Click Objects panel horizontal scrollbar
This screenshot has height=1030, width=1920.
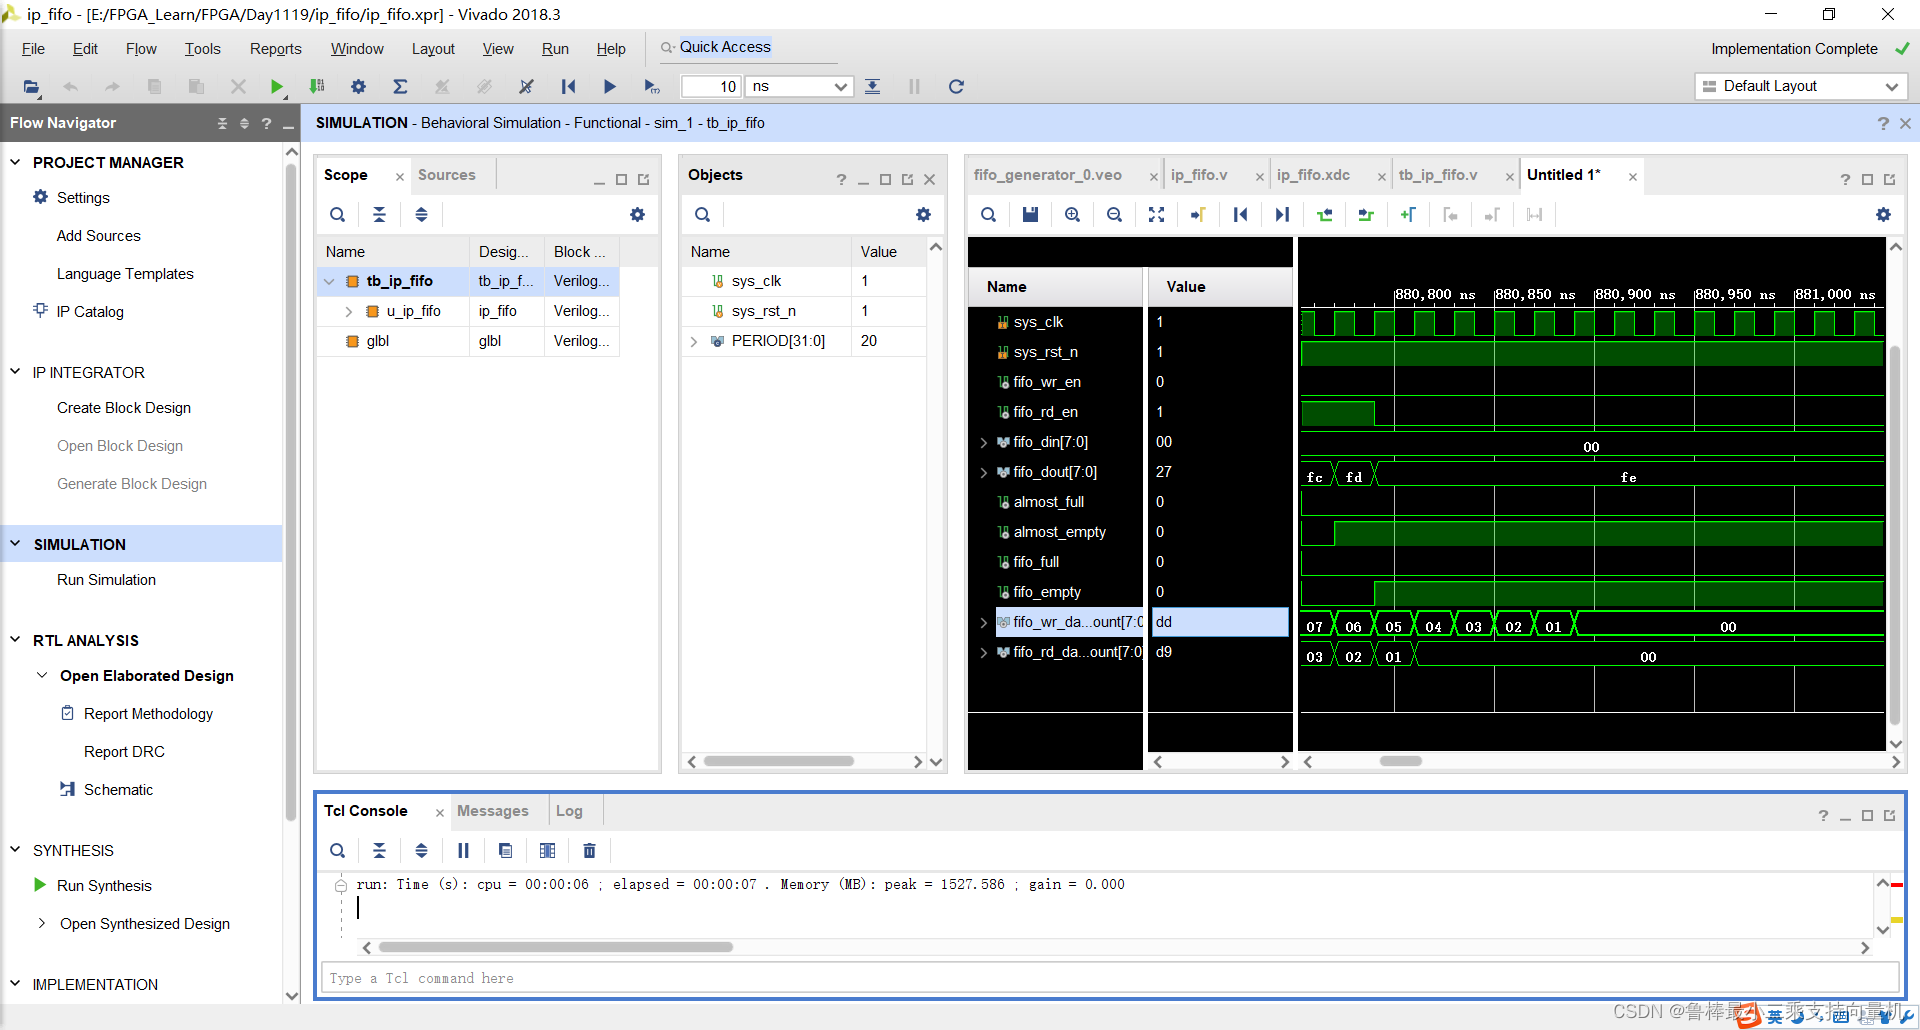[x=778, y=762]
